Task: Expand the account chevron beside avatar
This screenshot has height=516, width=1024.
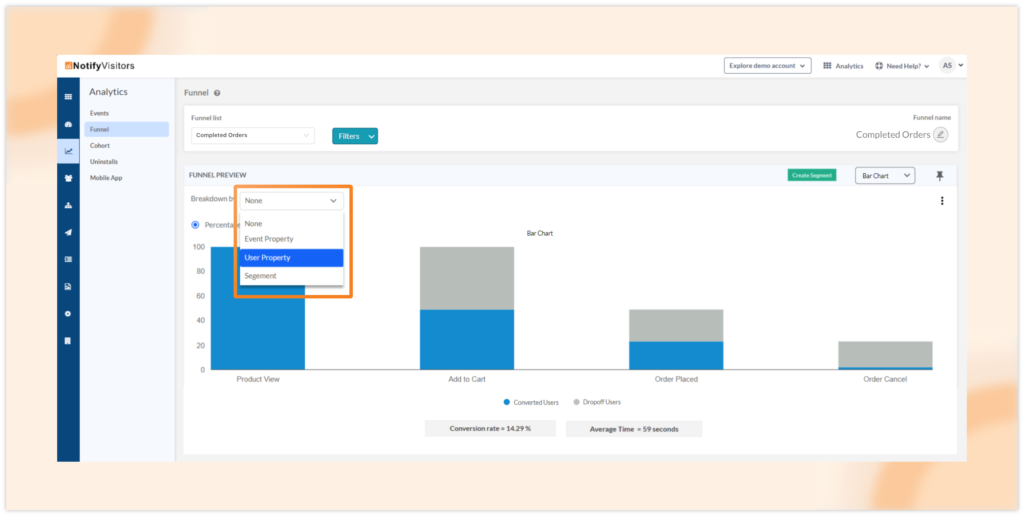Action: pos(961,66)
